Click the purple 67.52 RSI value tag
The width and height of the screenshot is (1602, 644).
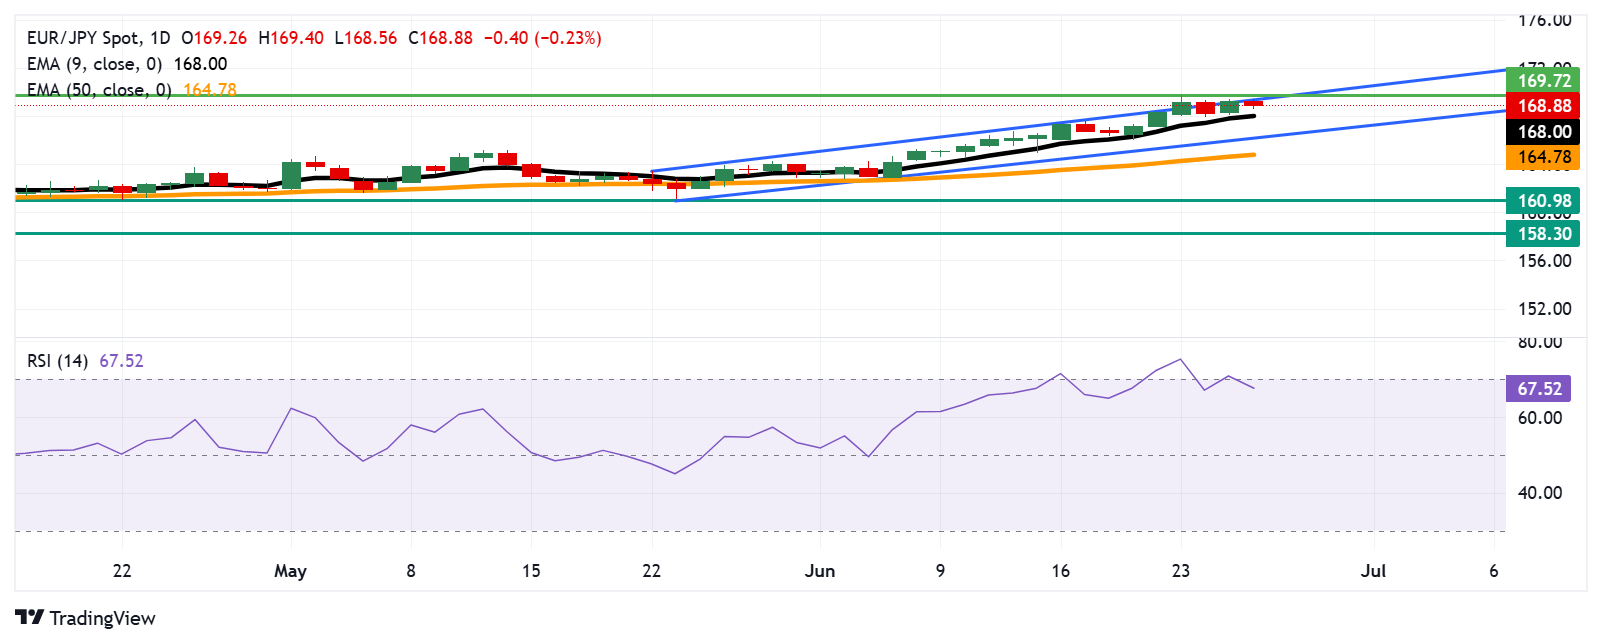point(1539,389)
